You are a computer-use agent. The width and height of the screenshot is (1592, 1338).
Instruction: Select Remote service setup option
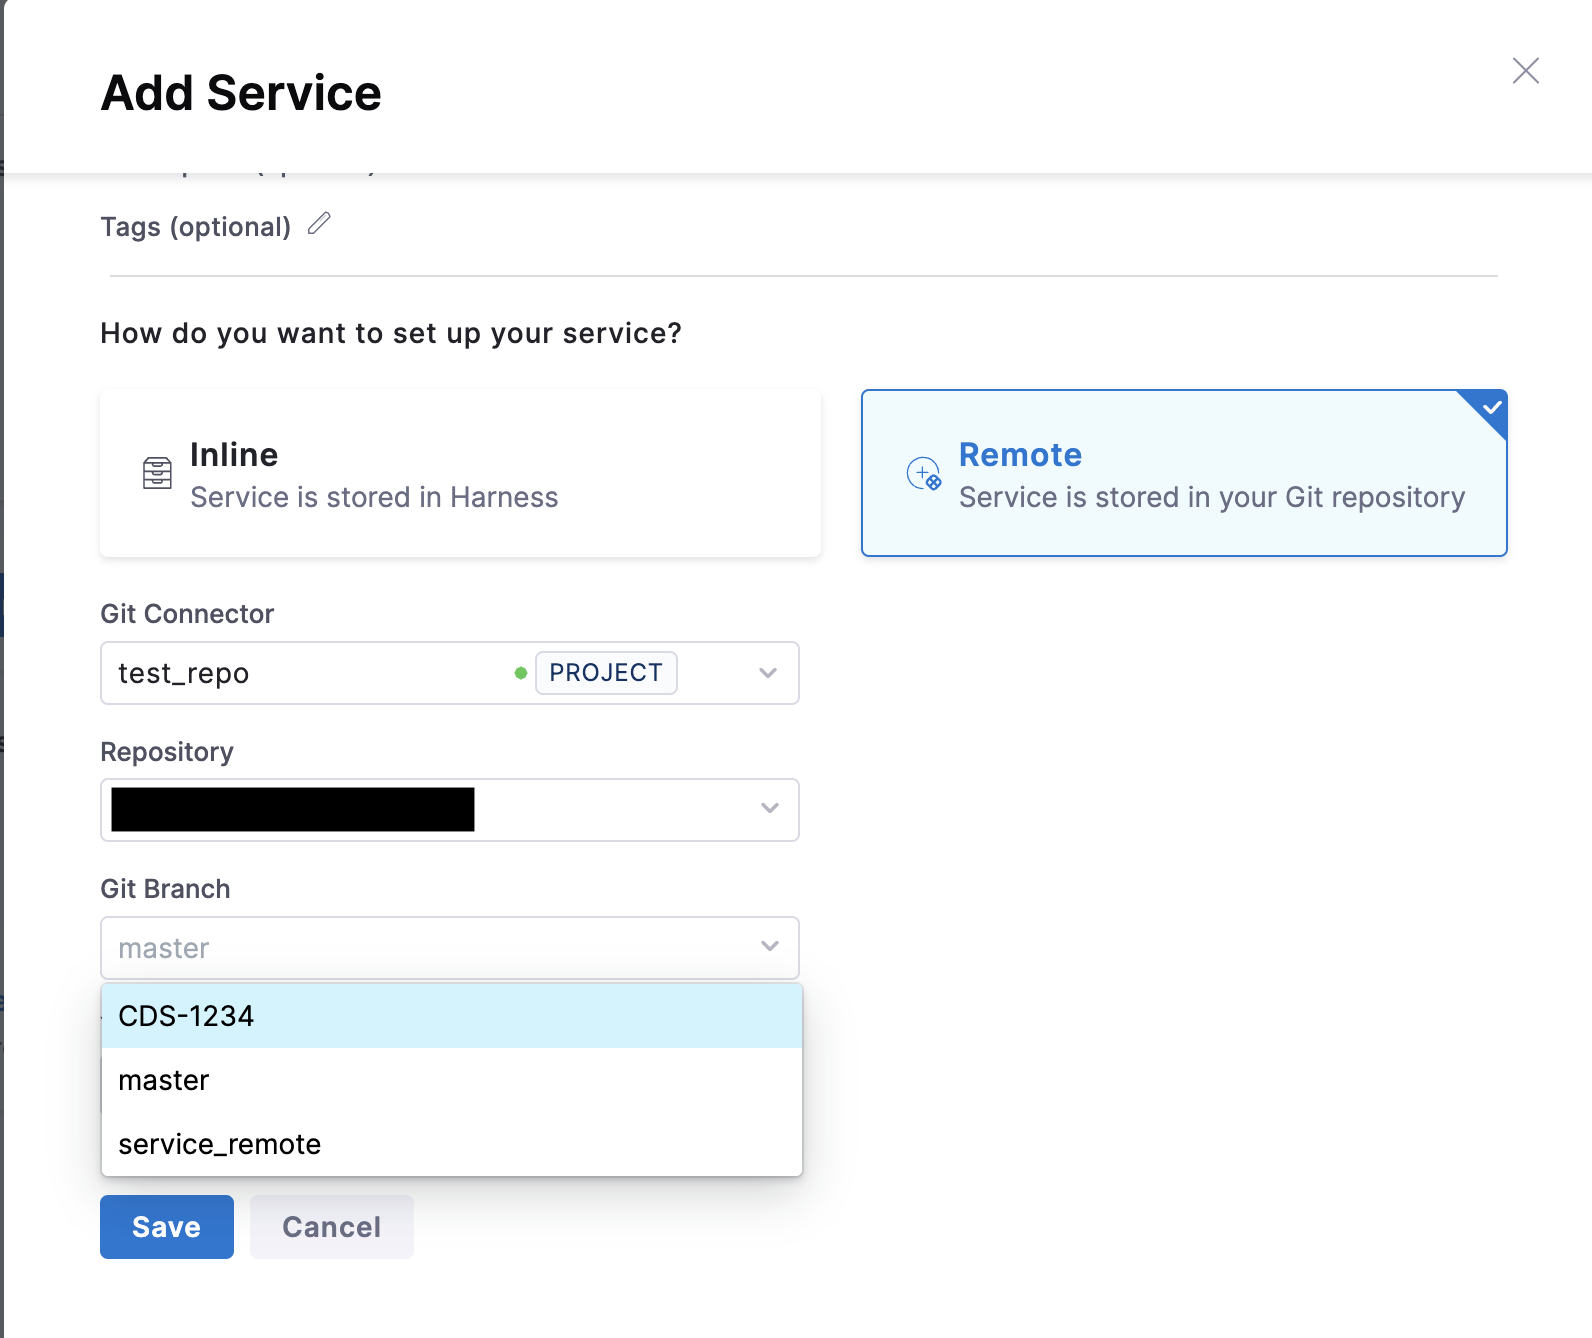(x=1183, y=473)
